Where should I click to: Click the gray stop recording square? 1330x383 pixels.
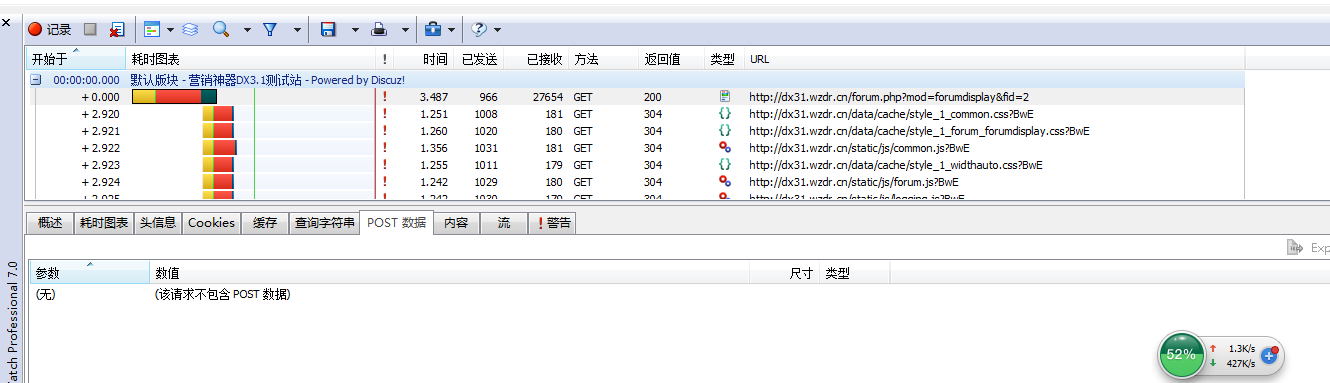[90, 30]
